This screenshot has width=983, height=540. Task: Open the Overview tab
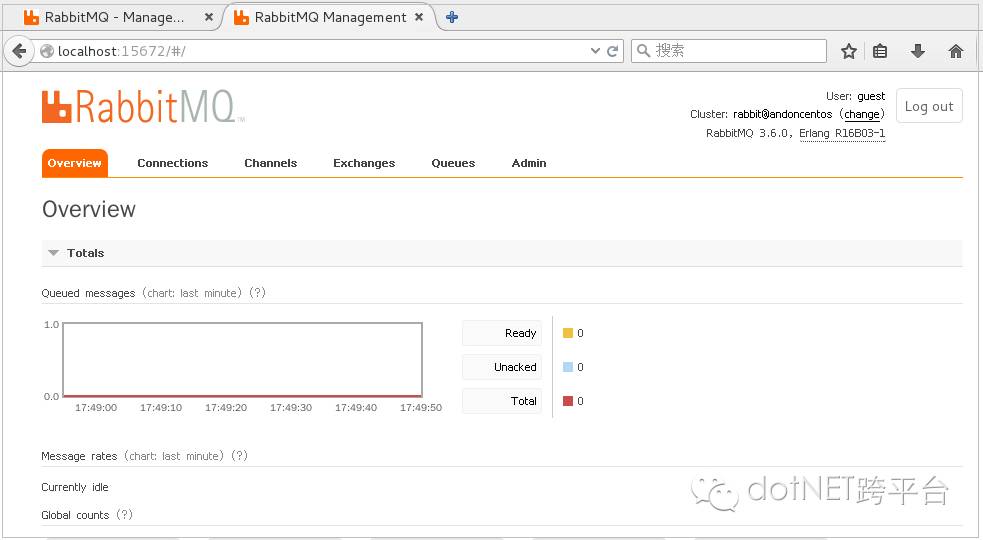[x=75, y=163]
